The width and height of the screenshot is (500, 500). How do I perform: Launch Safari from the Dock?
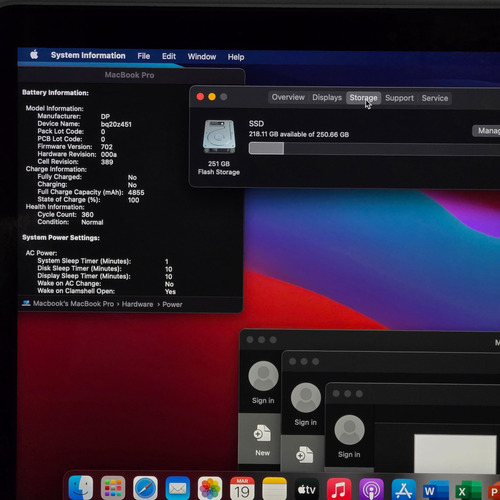click(x=145, y=488)
